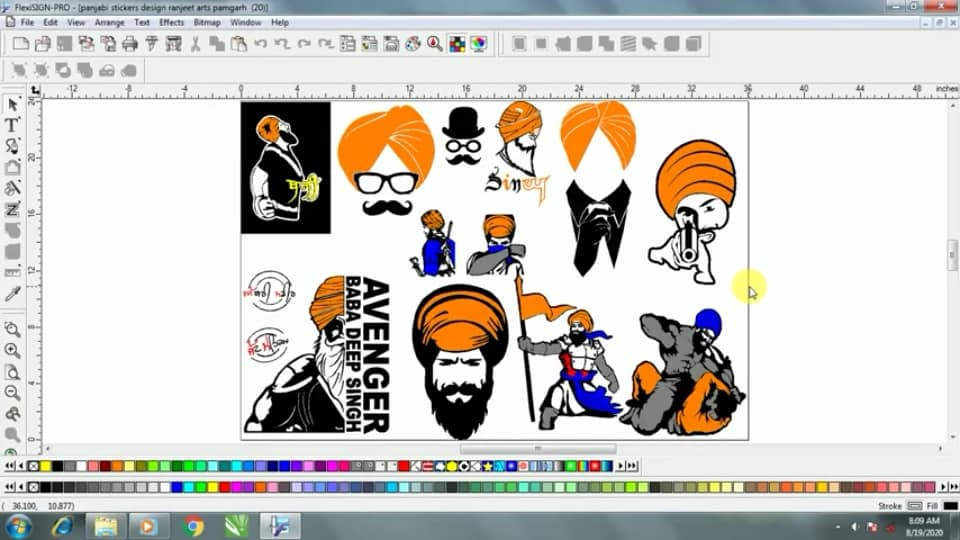Advance lower color palette one step right
Screen dimensions: 960x540
tap(943, 487)
